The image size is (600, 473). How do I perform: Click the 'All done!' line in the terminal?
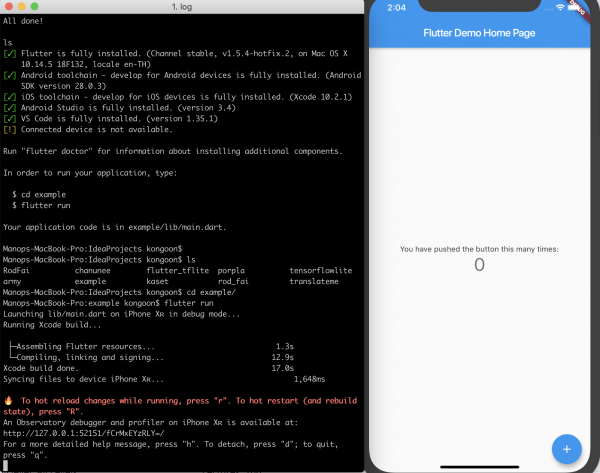23,21
